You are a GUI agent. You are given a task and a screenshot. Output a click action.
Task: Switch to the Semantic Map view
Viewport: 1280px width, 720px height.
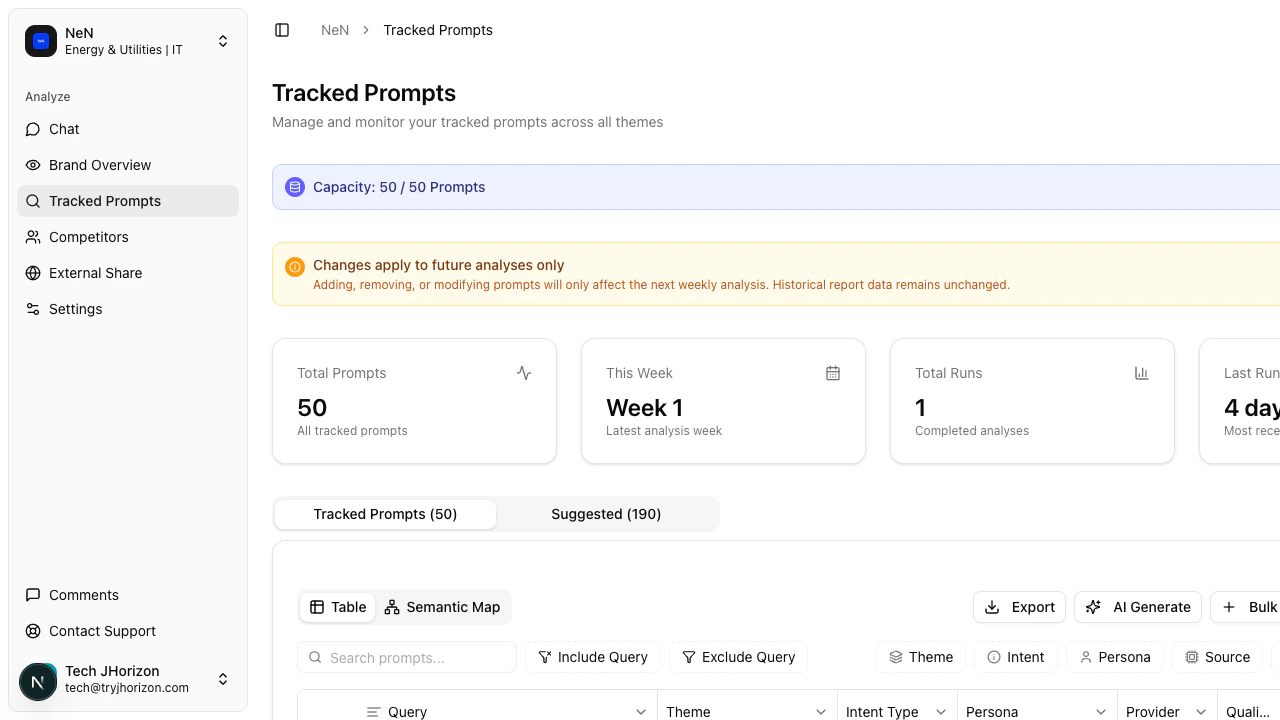tap(443, 607)
